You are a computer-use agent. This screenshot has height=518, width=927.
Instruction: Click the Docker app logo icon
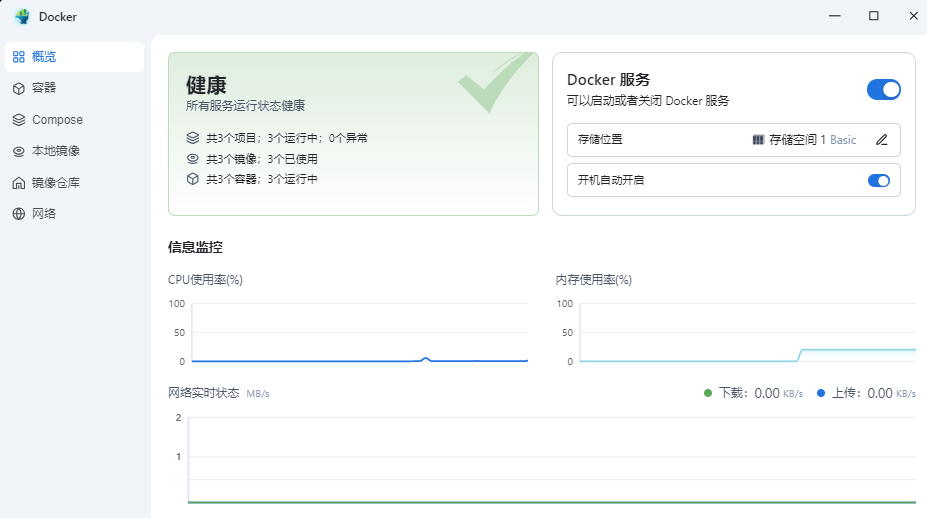click(x=22, y=17)
